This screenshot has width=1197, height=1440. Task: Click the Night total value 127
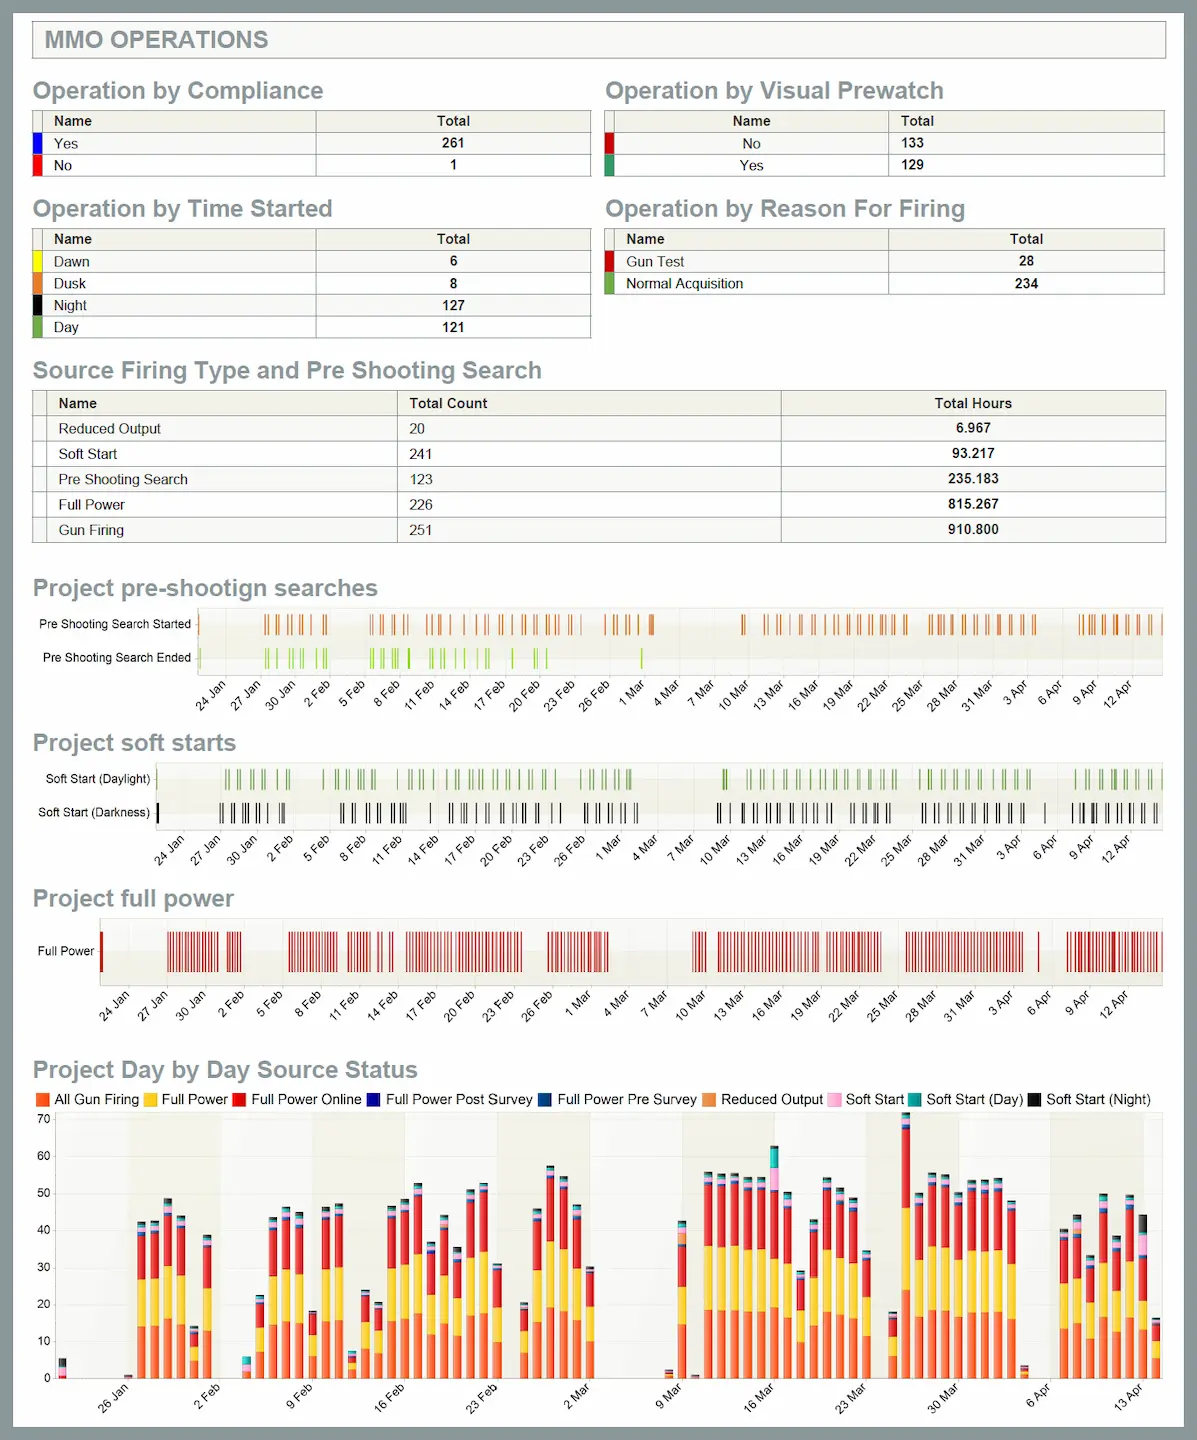pyautogui.click(x=453, y=305)
